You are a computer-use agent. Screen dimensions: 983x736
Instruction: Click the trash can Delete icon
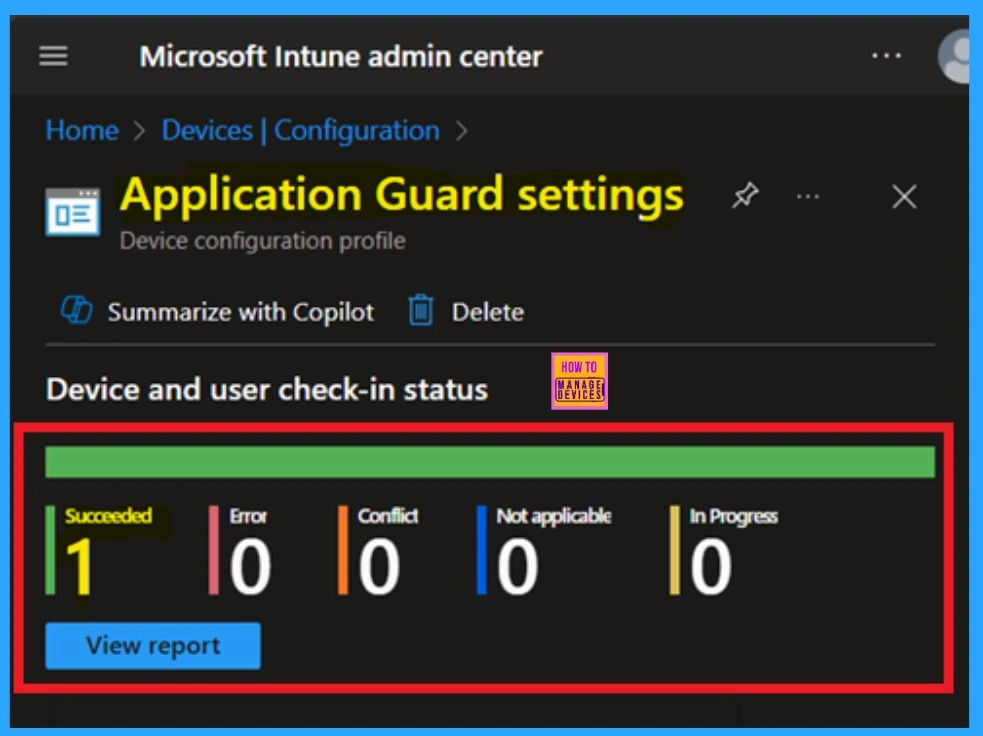421,310
